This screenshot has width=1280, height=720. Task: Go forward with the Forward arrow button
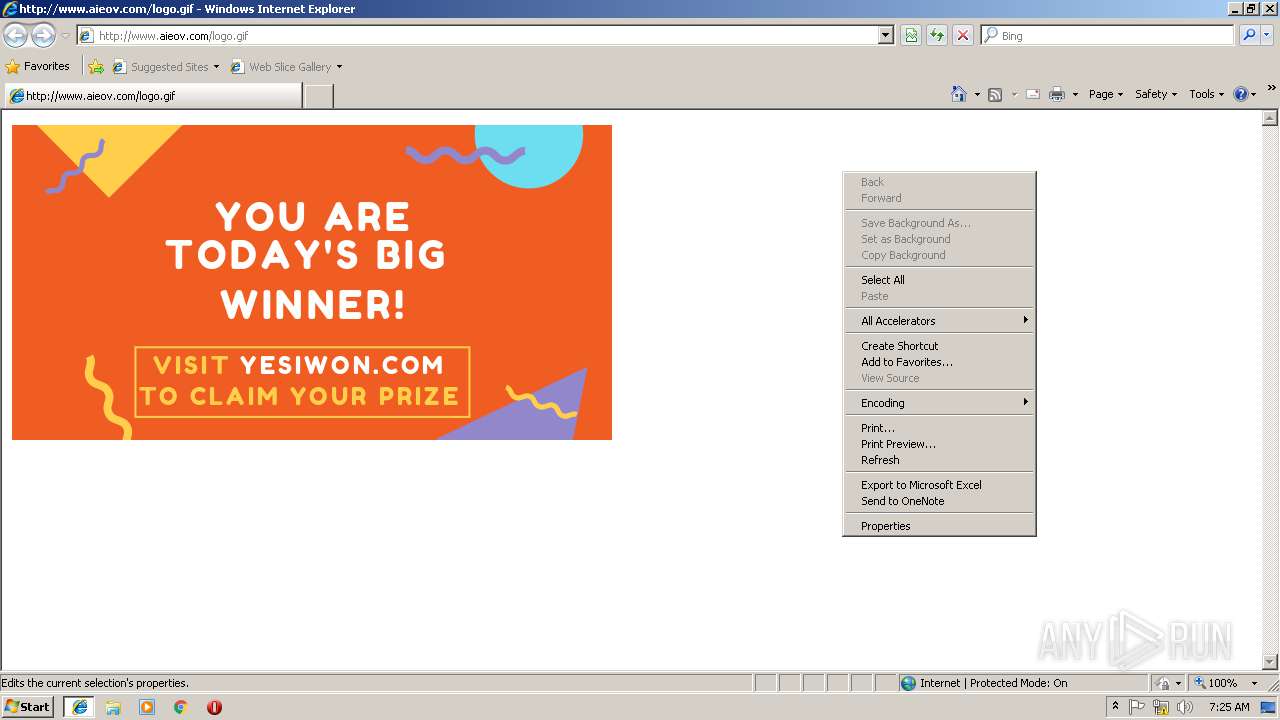(43, 35)
